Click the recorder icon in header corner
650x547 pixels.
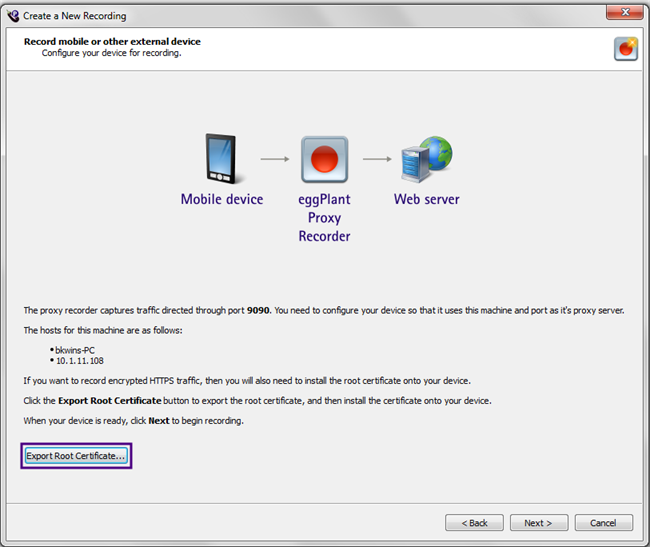(625, 49)
